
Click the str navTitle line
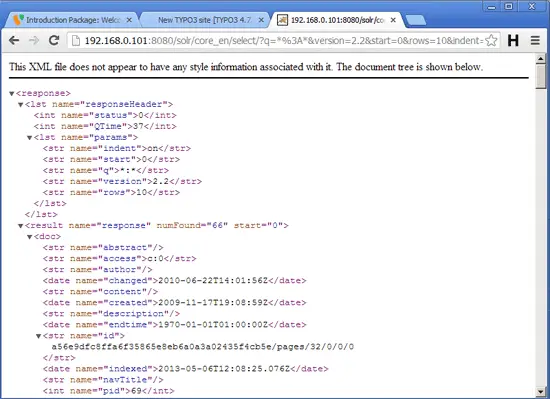pos(103,380)
